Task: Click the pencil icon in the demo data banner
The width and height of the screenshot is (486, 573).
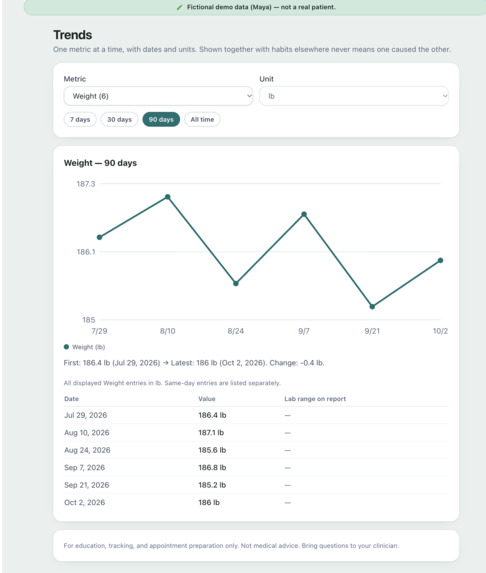Action: (179, 7)
